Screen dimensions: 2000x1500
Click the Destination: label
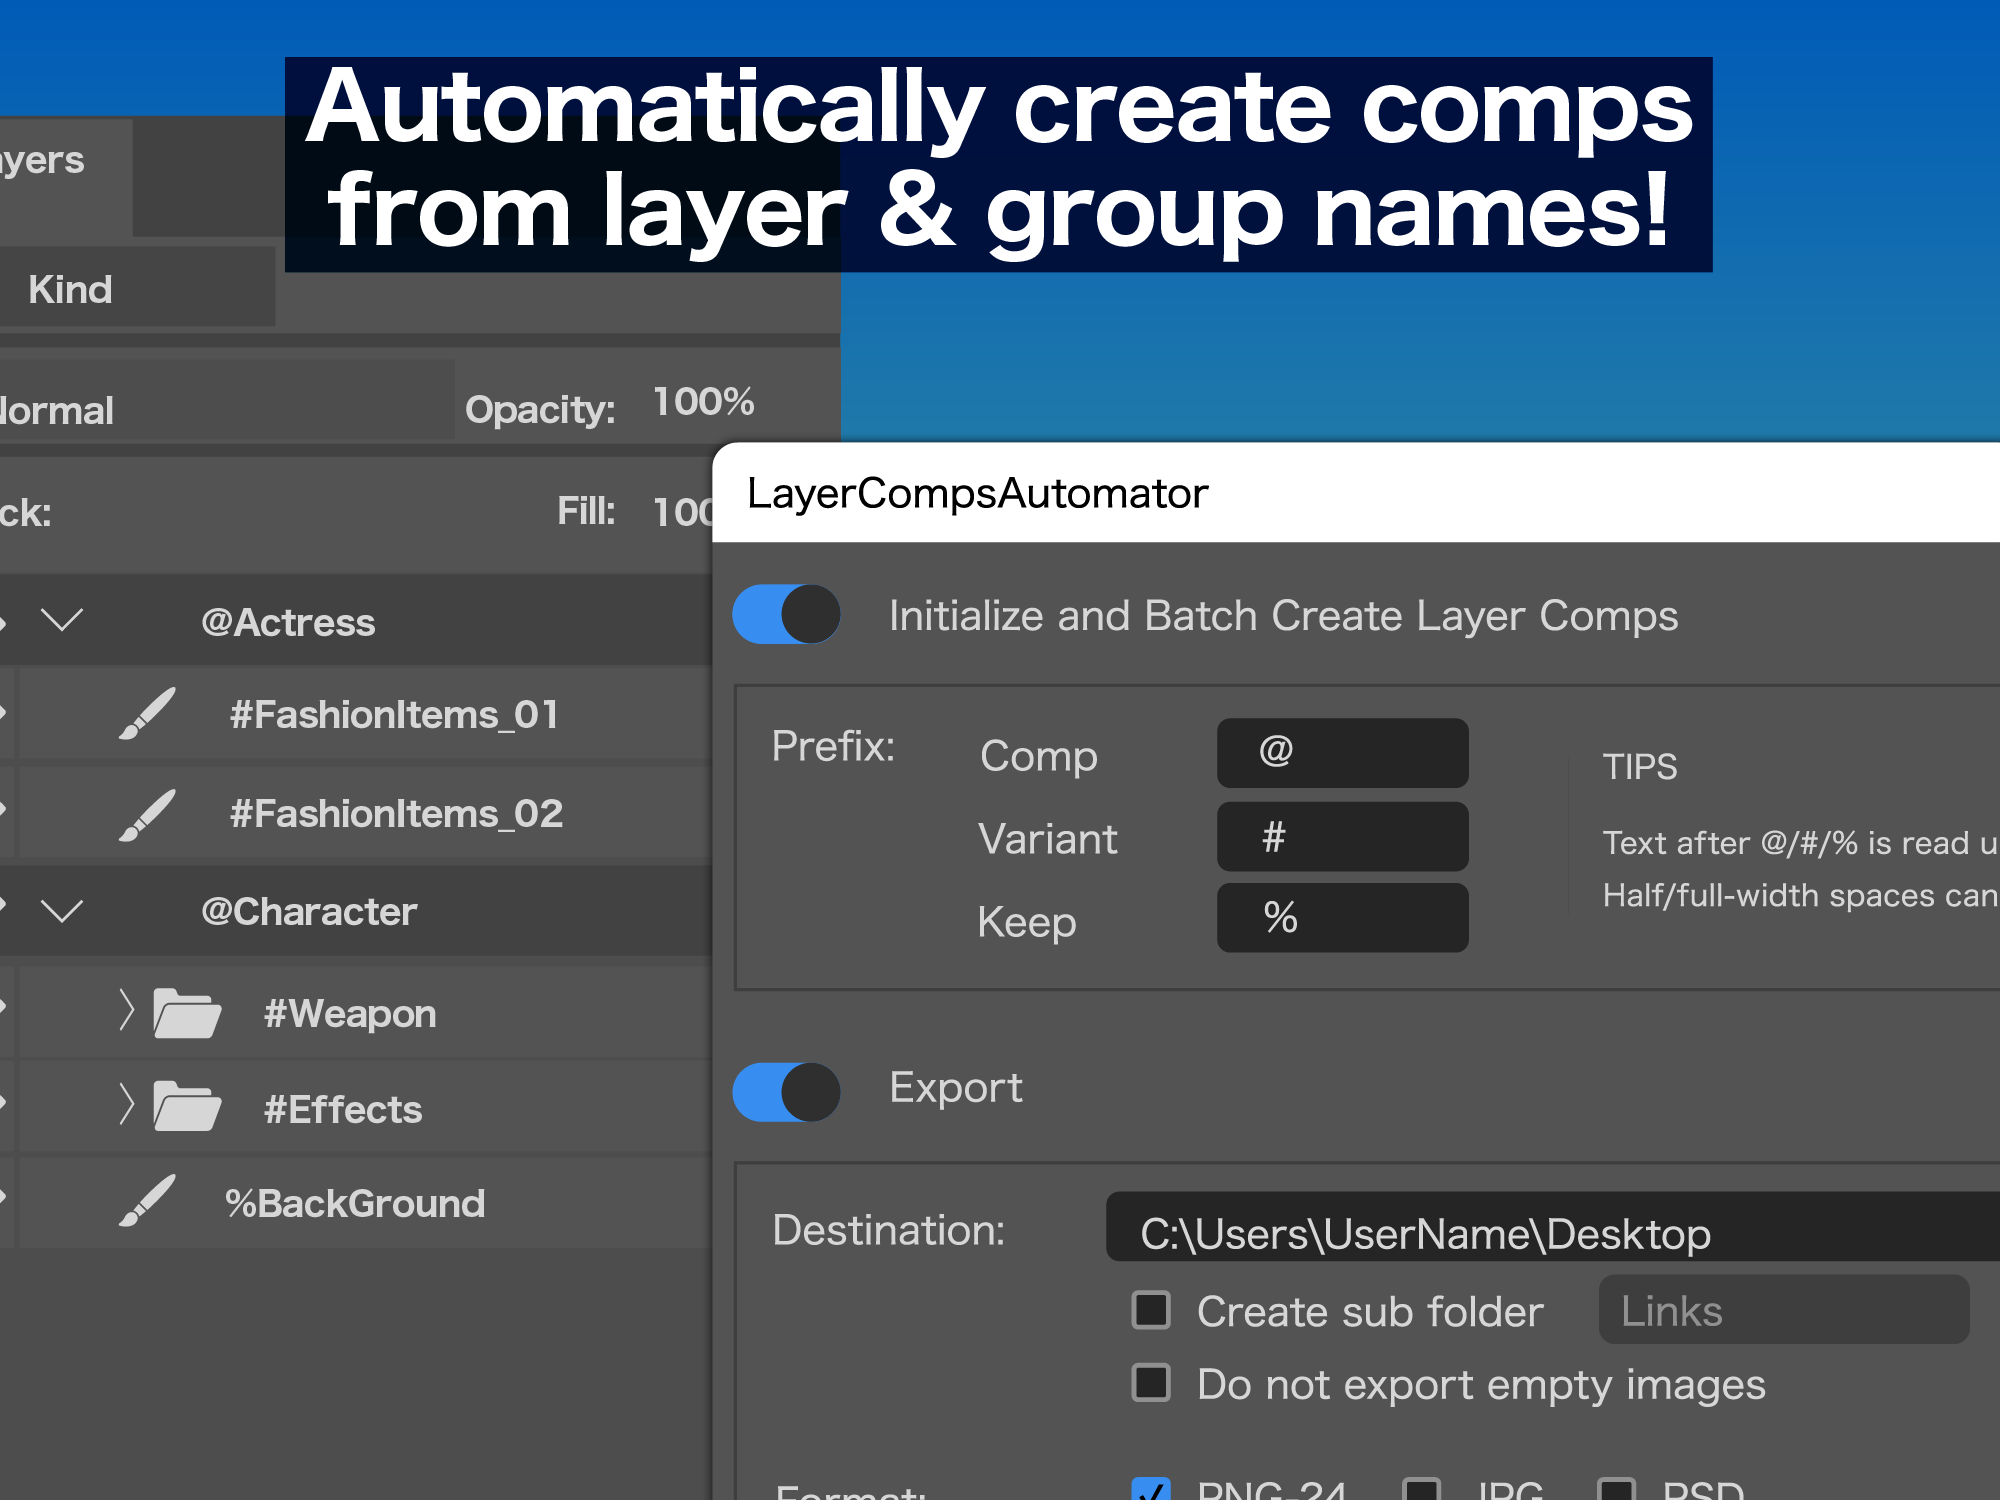[888, 1230]
